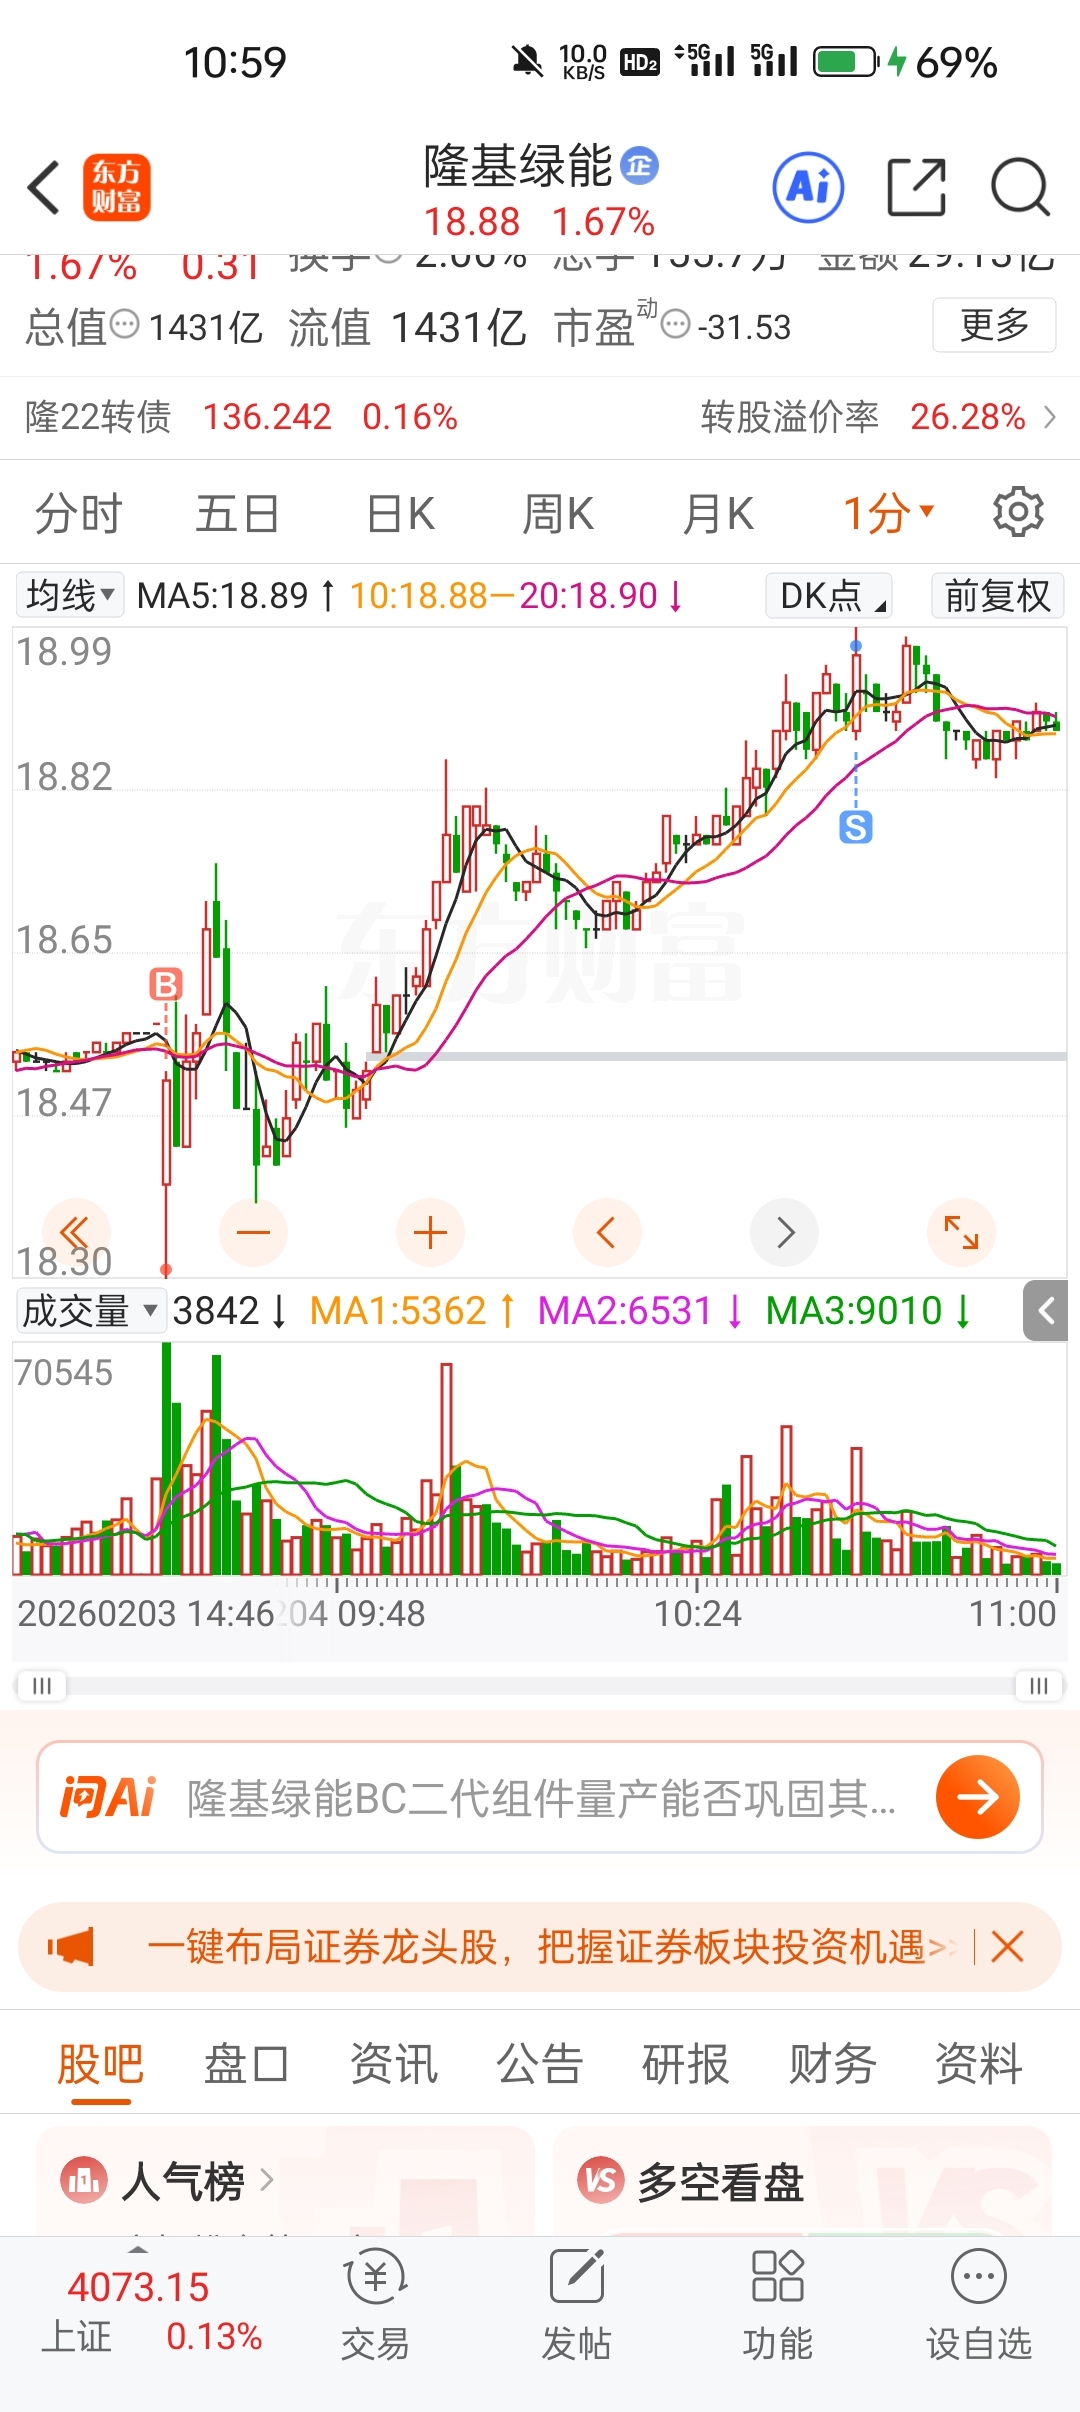Image resolution: width=1080 pixels, height=2412 pixels.
Task: Open the 成交量 indicator dropdown
Action: click(91, 1310)
